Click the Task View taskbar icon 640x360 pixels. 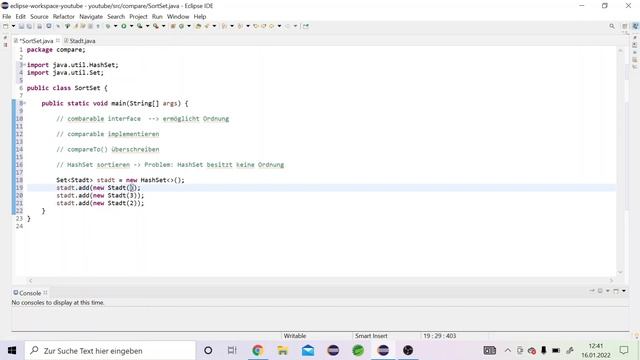coord(232,351)
